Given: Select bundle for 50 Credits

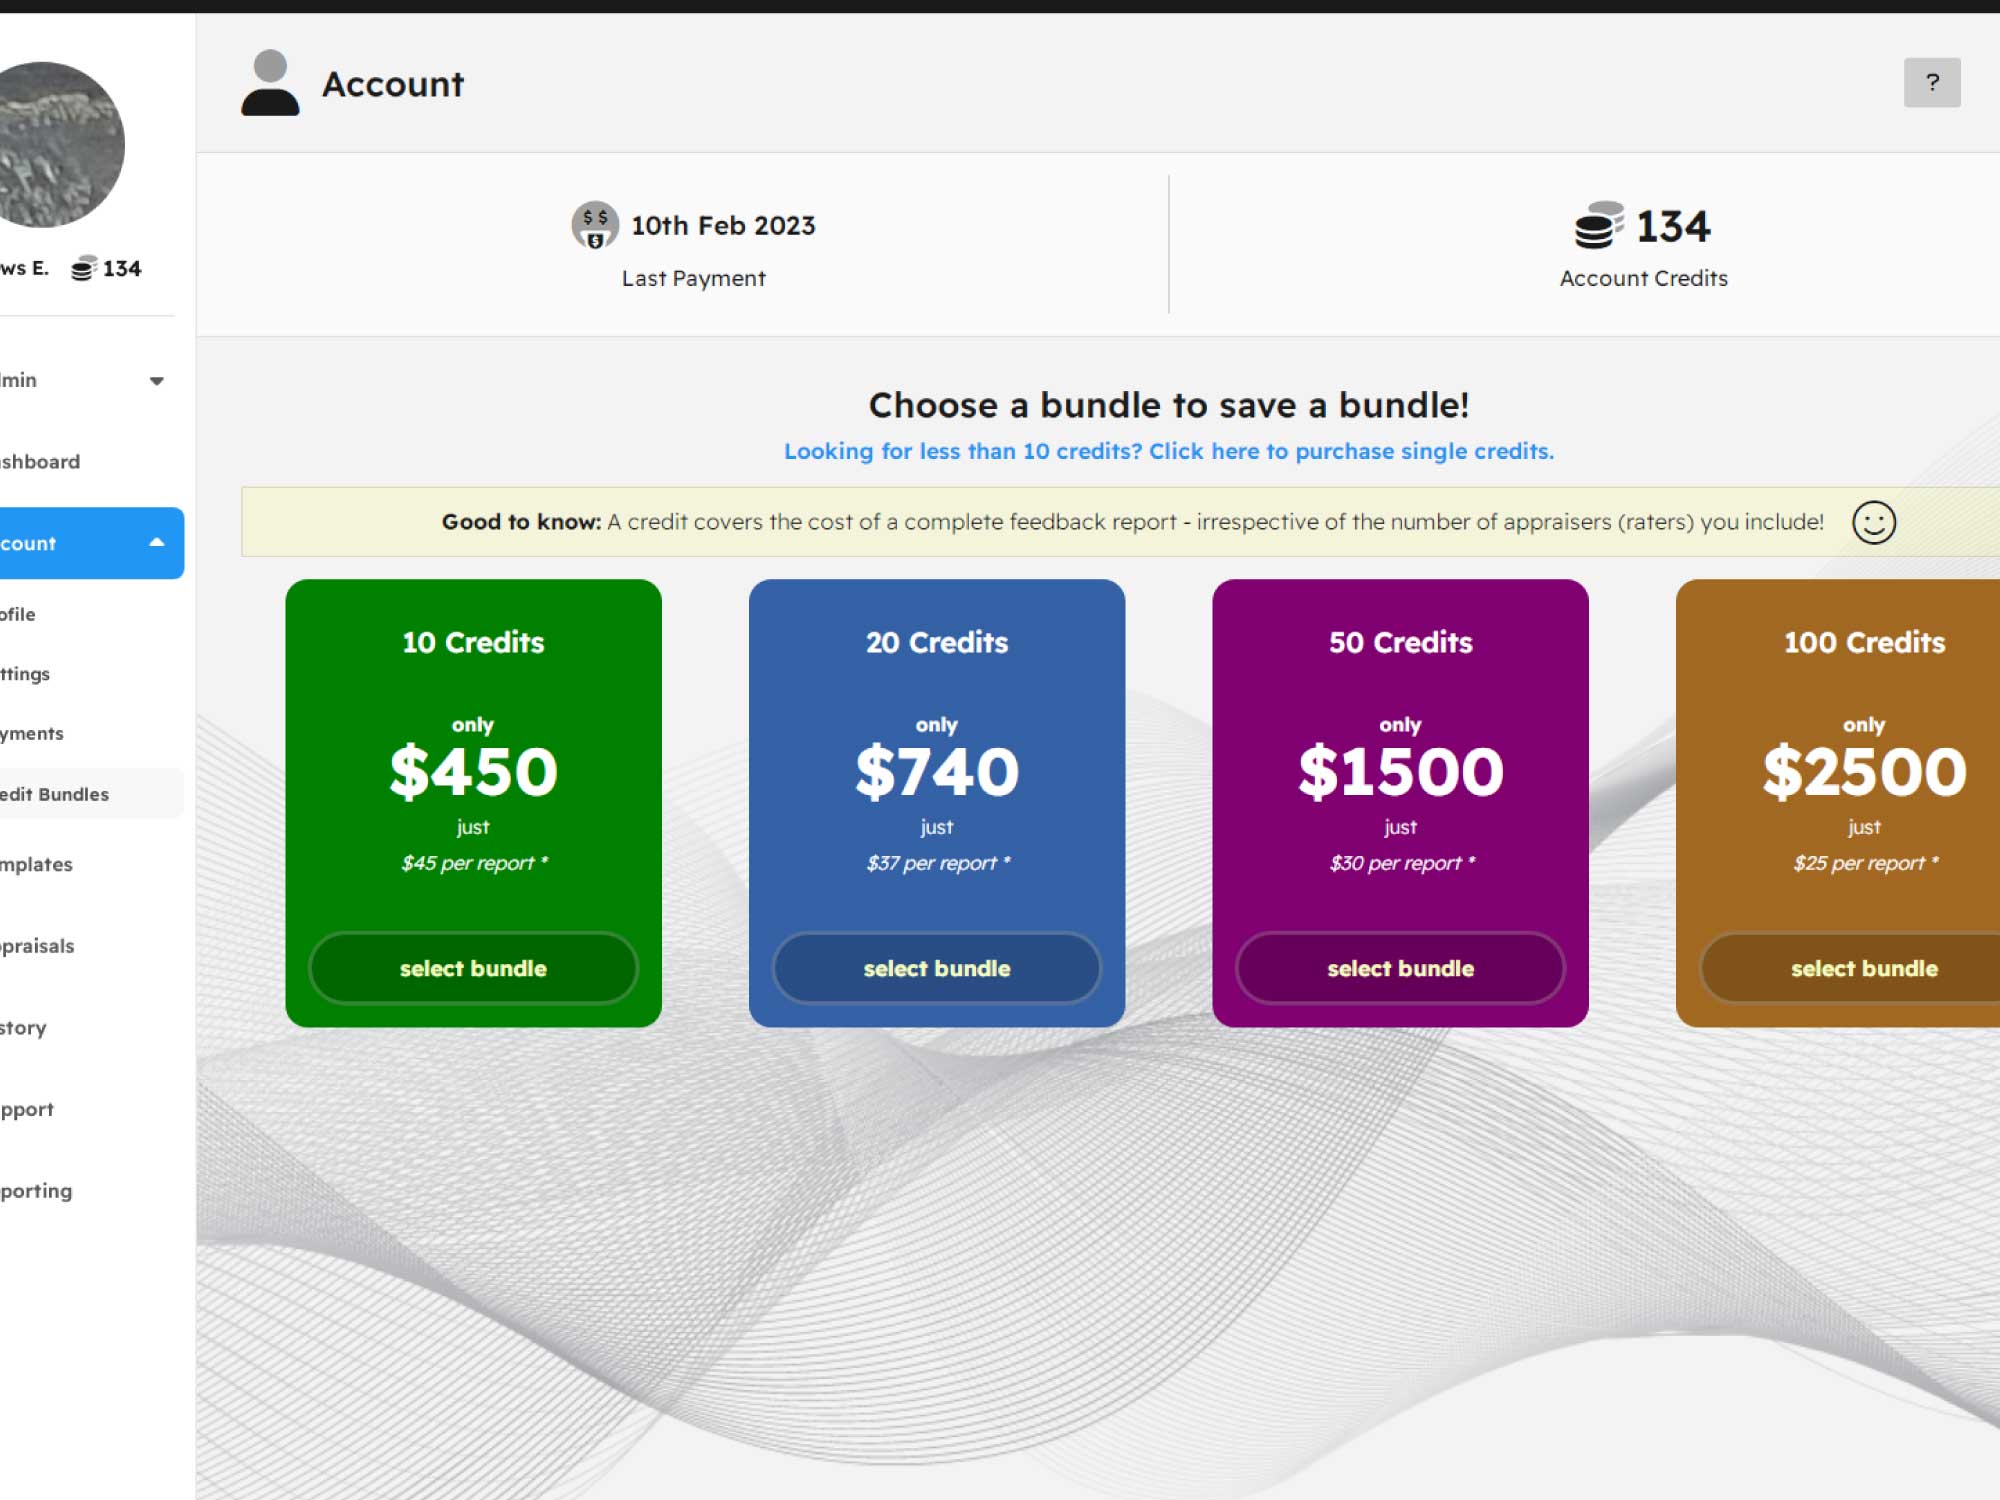Looking at the screenshot, I should click(1400, 968).
